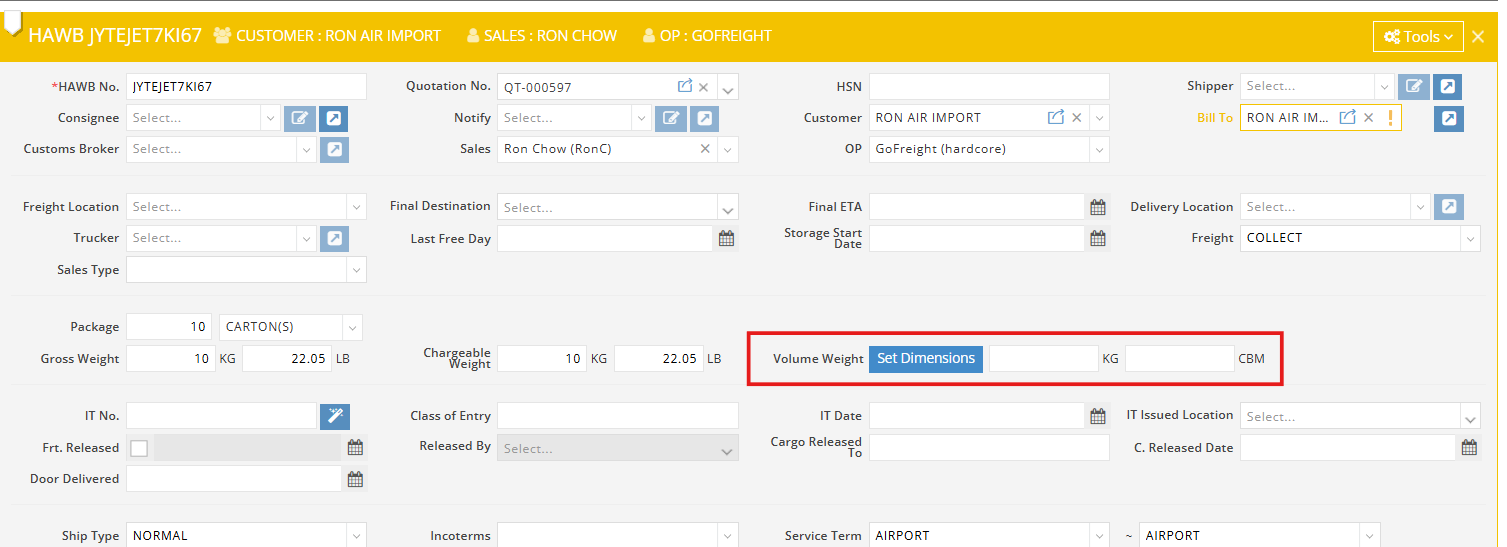Clear the Quotation No. value with X
Viewport: 1507px width, 547px height.
pos(703,87)
